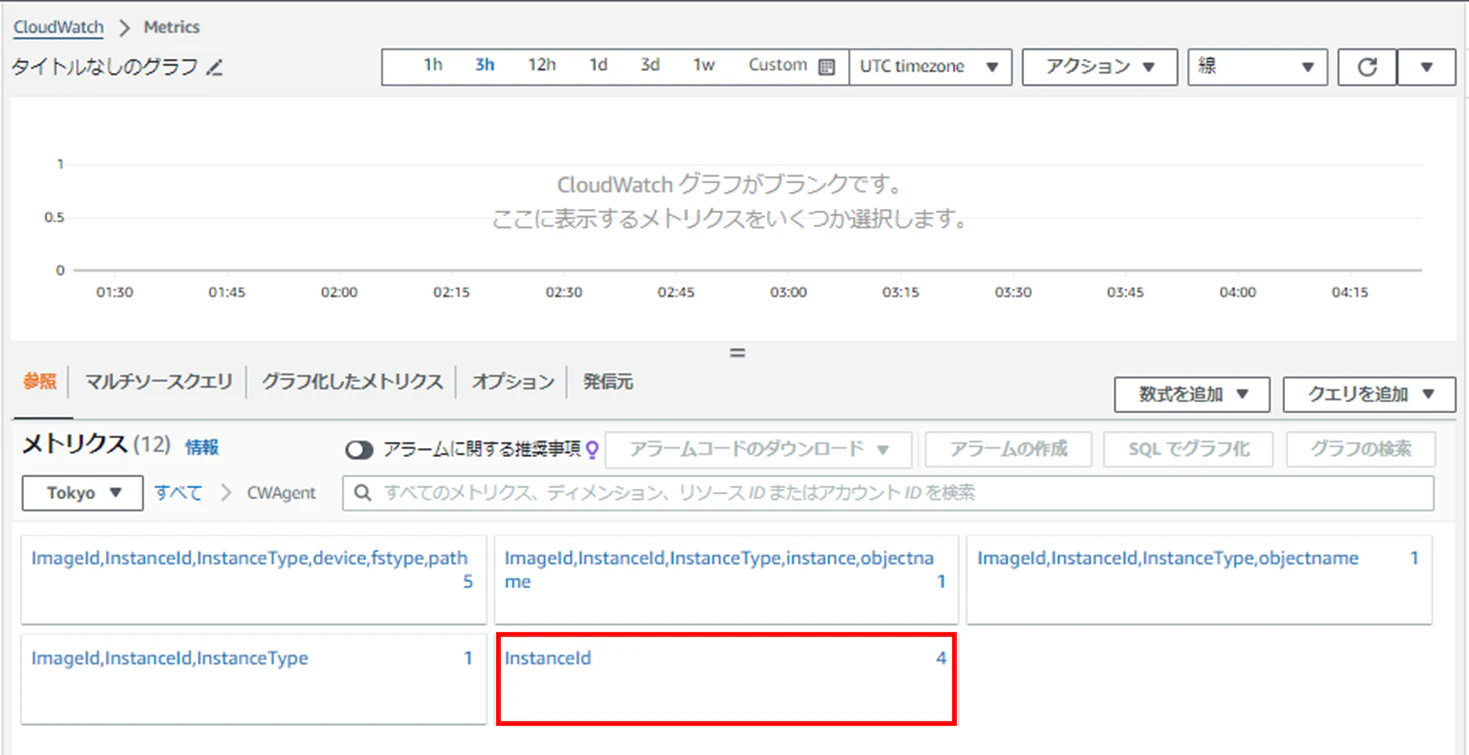Switch to the グラフ化したメトリクス tab
This screenshot has width=1469, height=755.
[x=352, y=382]
